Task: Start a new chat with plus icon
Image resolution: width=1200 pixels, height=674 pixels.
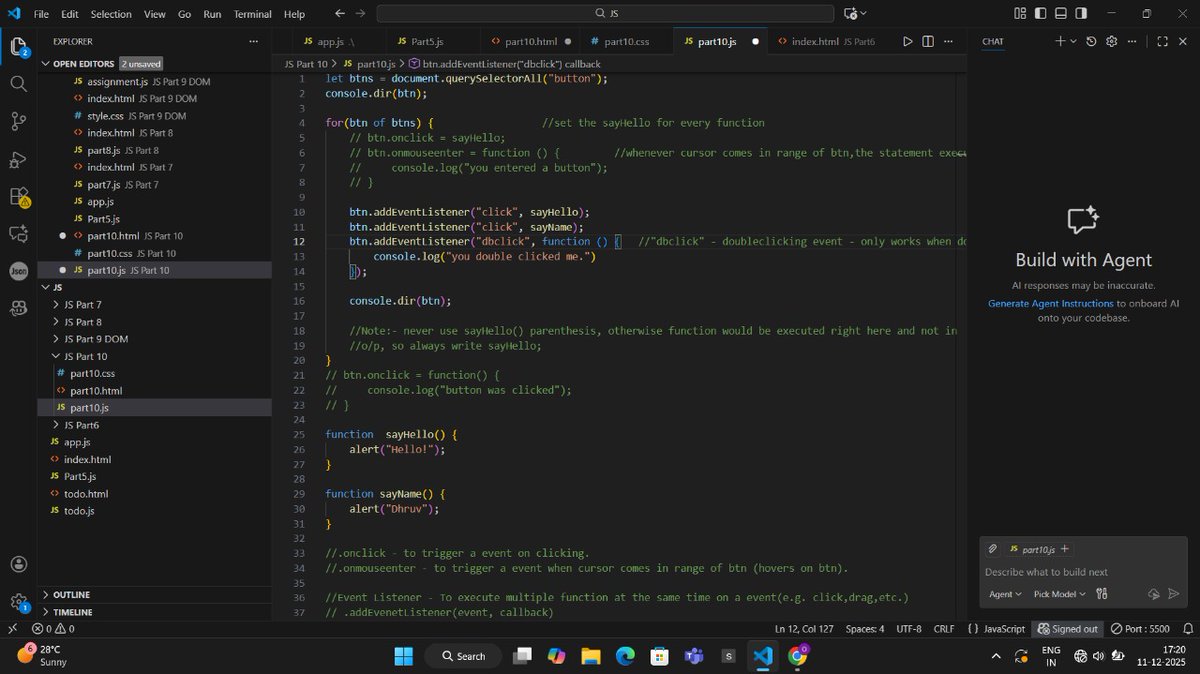Action: 1060,41
